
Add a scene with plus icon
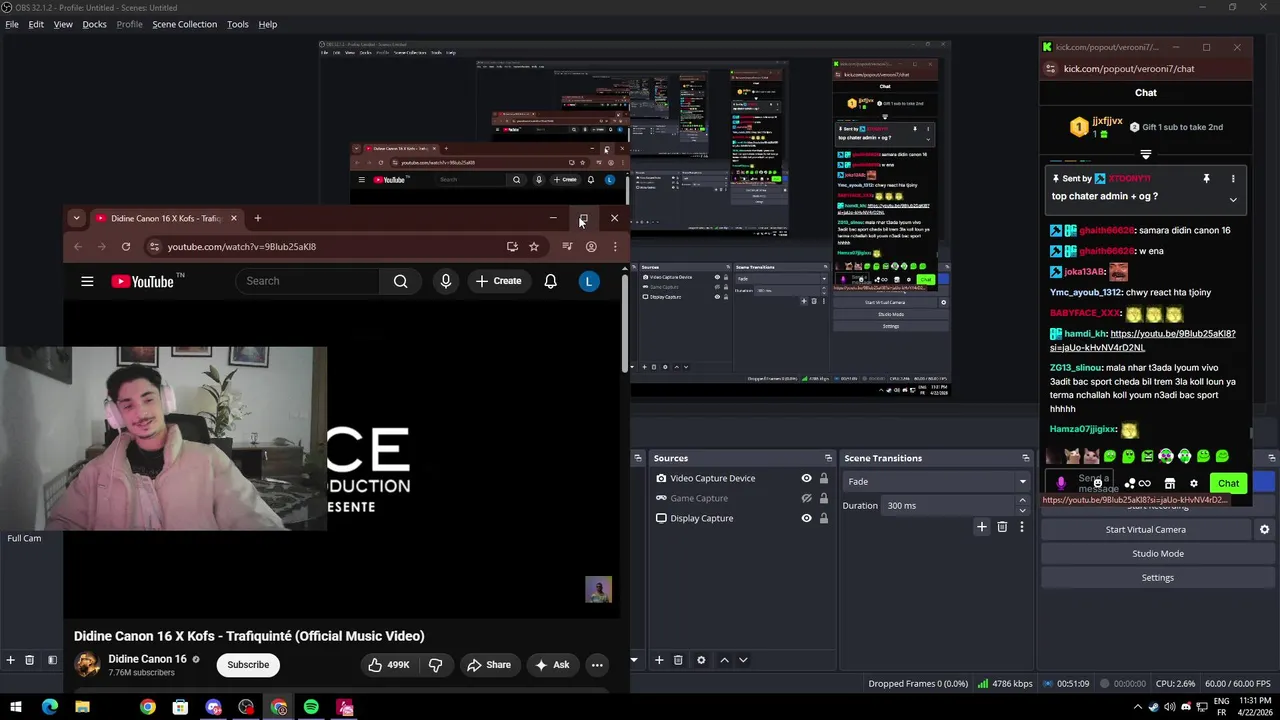click(x=10, y=660)
